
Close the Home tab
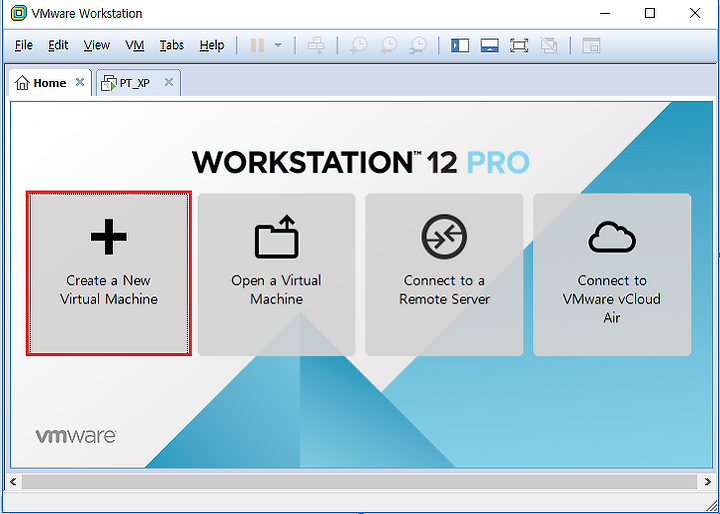click(x=80, y=82)
